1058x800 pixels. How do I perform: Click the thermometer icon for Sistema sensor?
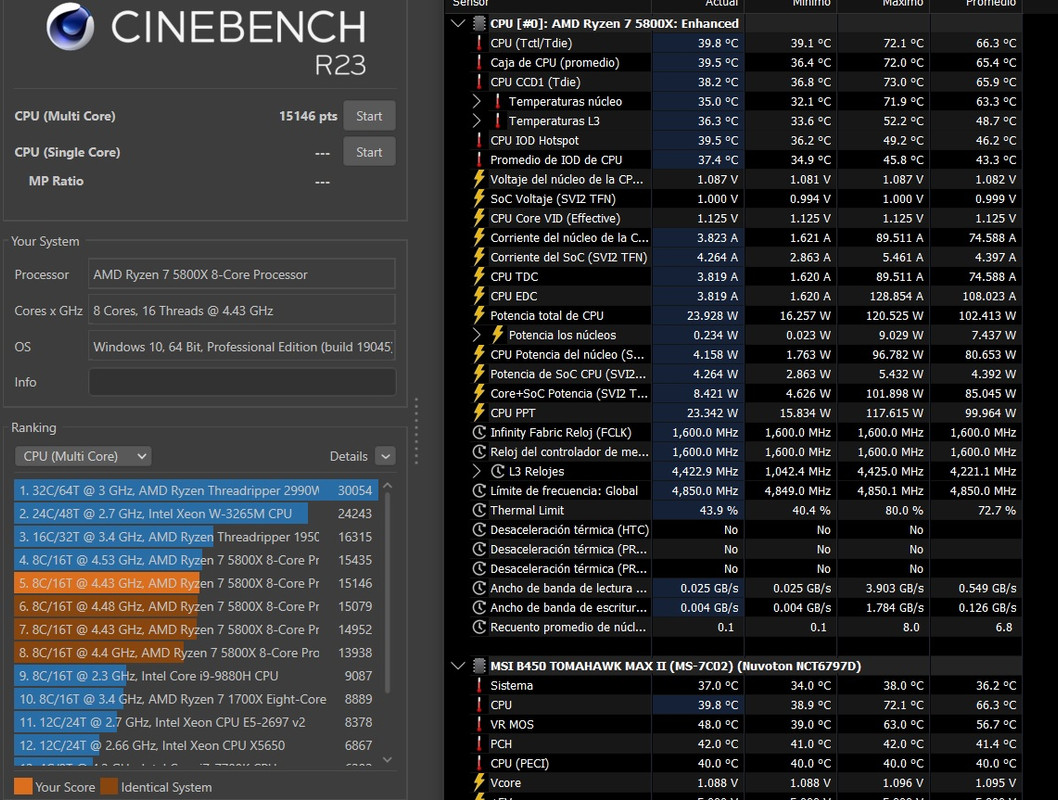pos(479,685)
